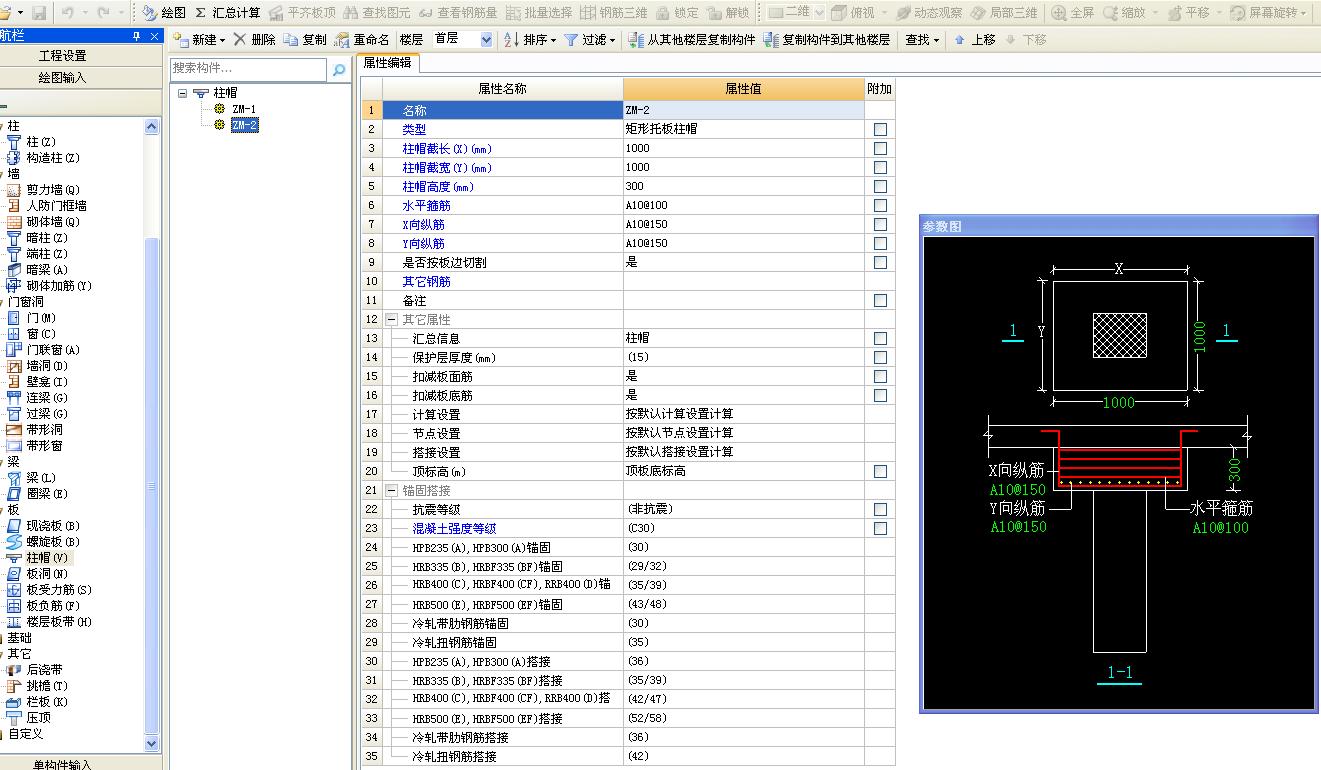
Task: Tick 附加 checkbox for 保护层厚度 row
Action: (x=880, y=357)
